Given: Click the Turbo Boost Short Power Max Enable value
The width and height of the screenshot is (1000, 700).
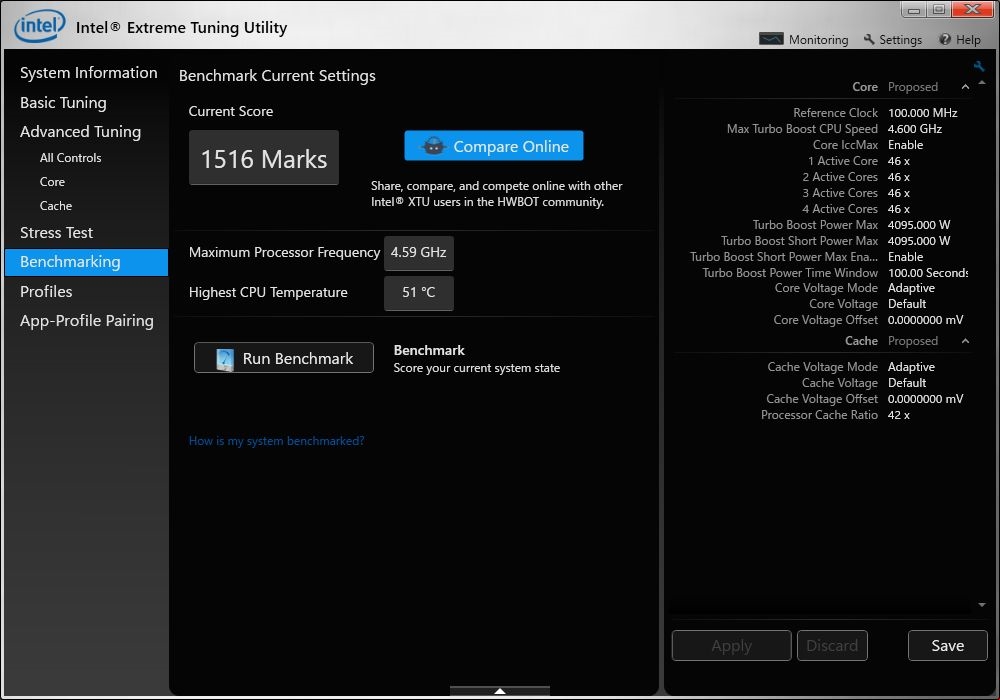Looking at the screenshot, I should point(905,256).
